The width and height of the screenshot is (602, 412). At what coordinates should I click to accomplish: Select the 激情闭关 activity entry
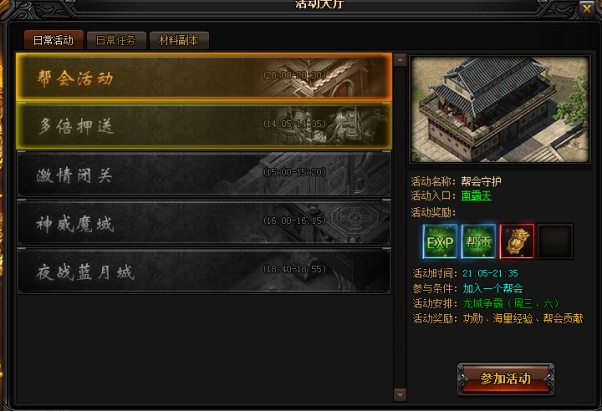pos(204,174)
